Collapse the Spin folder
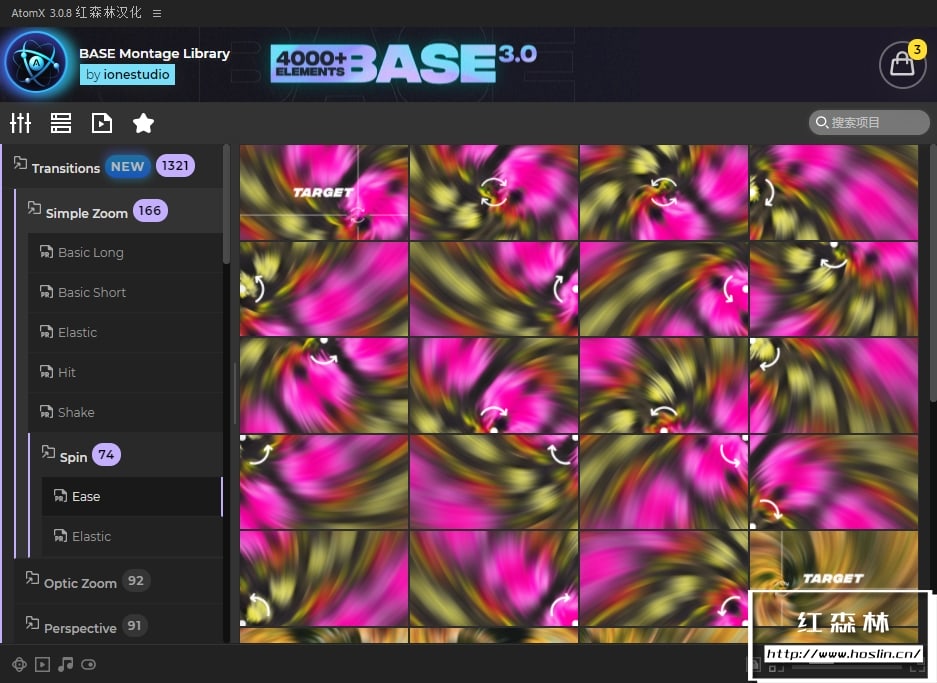The width and height of the screenshot is (937, 683). tap(48, 452)
